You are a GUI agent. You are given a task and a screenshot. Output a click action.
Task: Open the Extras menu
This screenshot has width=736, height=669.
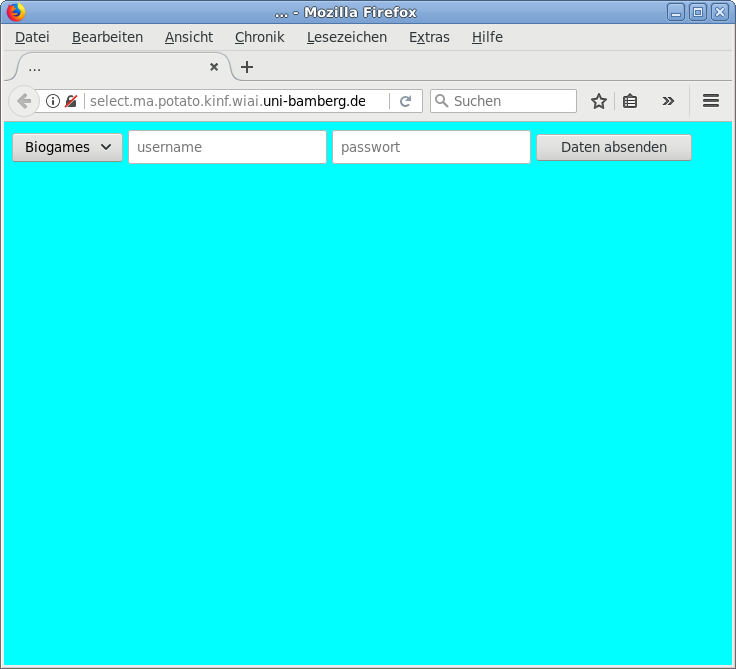pos(429,37)
